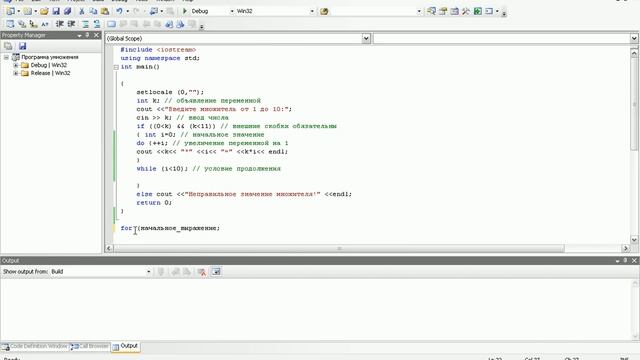Open the Object Browser toolbar icon
The height and width of the screenshot is (360, 640).
point(454,11)
